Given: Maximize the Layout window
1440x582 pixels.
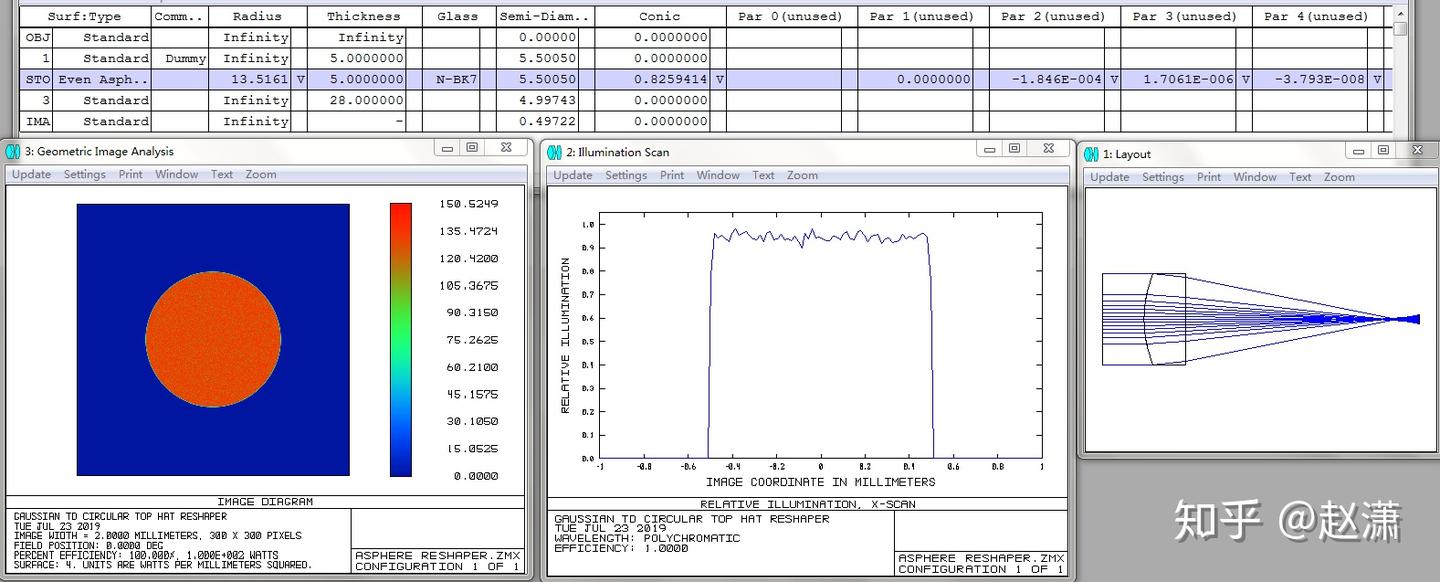Looking at the screenshot, I should [1383, 150].
